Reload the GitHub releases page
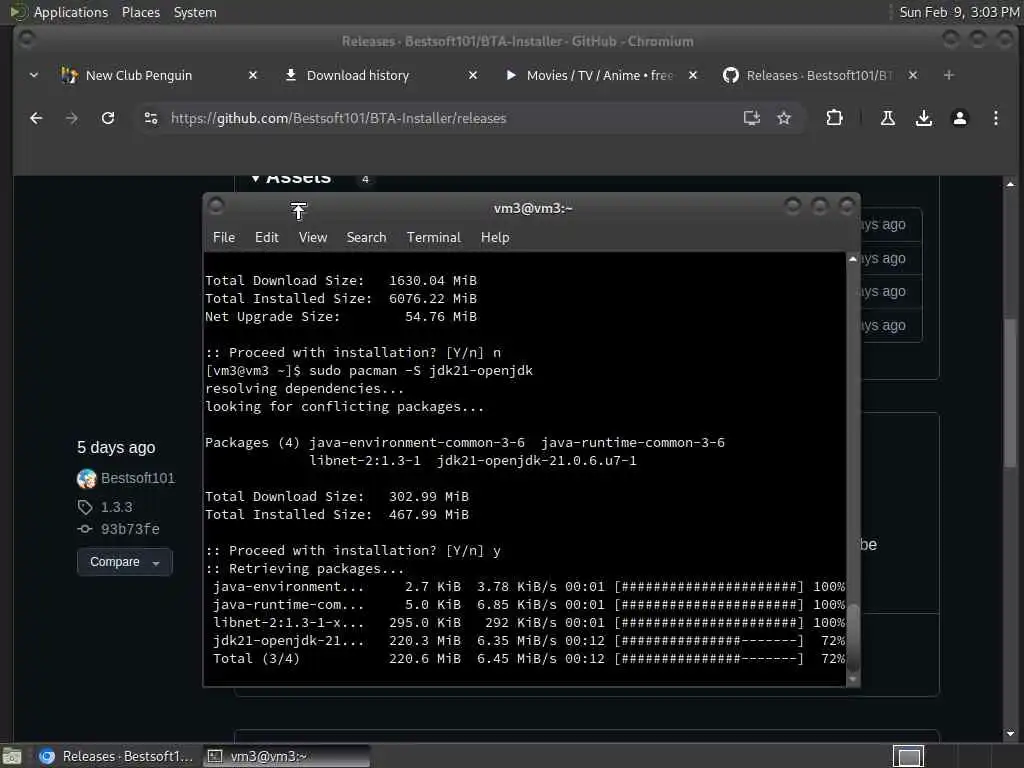The width and height of the screenshot is (1024, 768). (x=108, y=118)
